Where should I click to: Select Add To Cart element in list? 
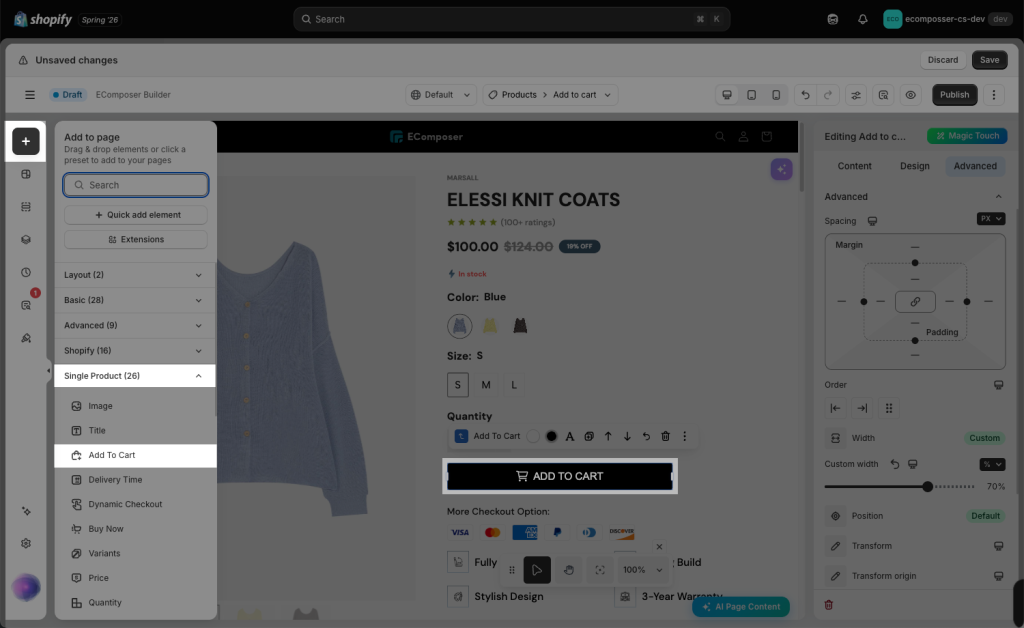[135, 455]
